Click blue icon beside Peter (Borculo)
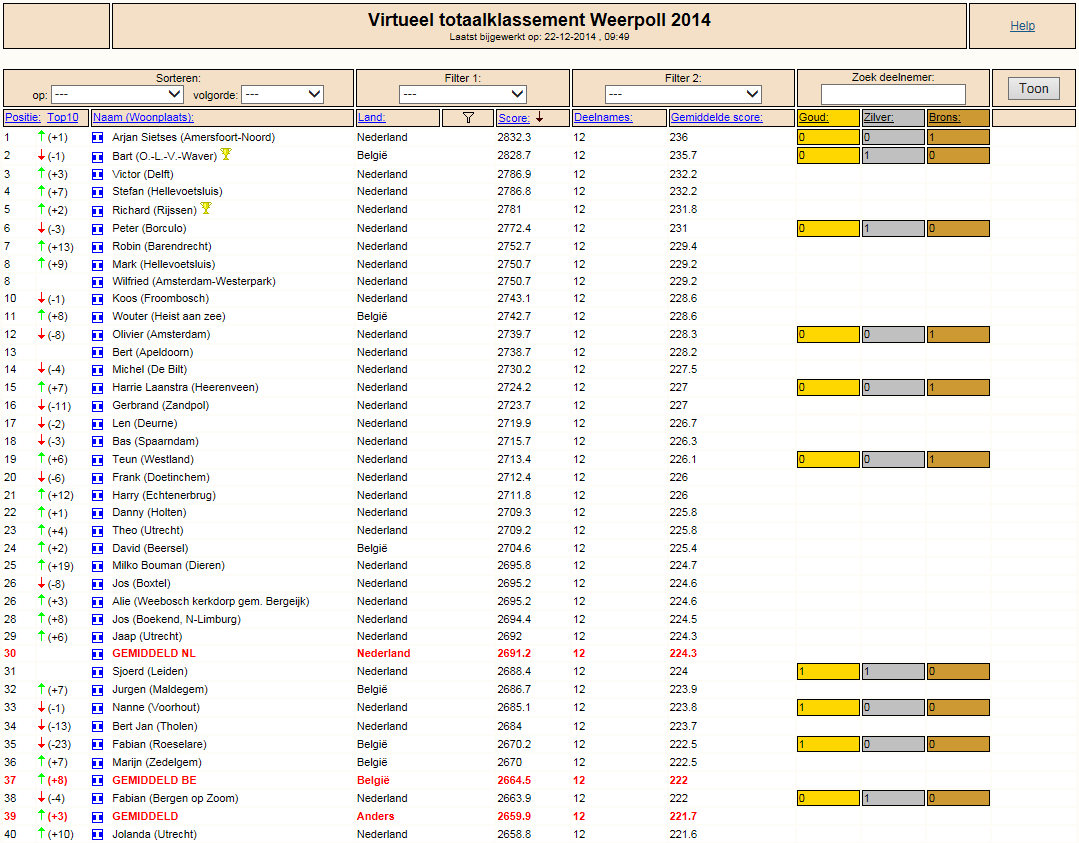The width and height of the screenshot is (1079, 843). click(x=98, y=228)
